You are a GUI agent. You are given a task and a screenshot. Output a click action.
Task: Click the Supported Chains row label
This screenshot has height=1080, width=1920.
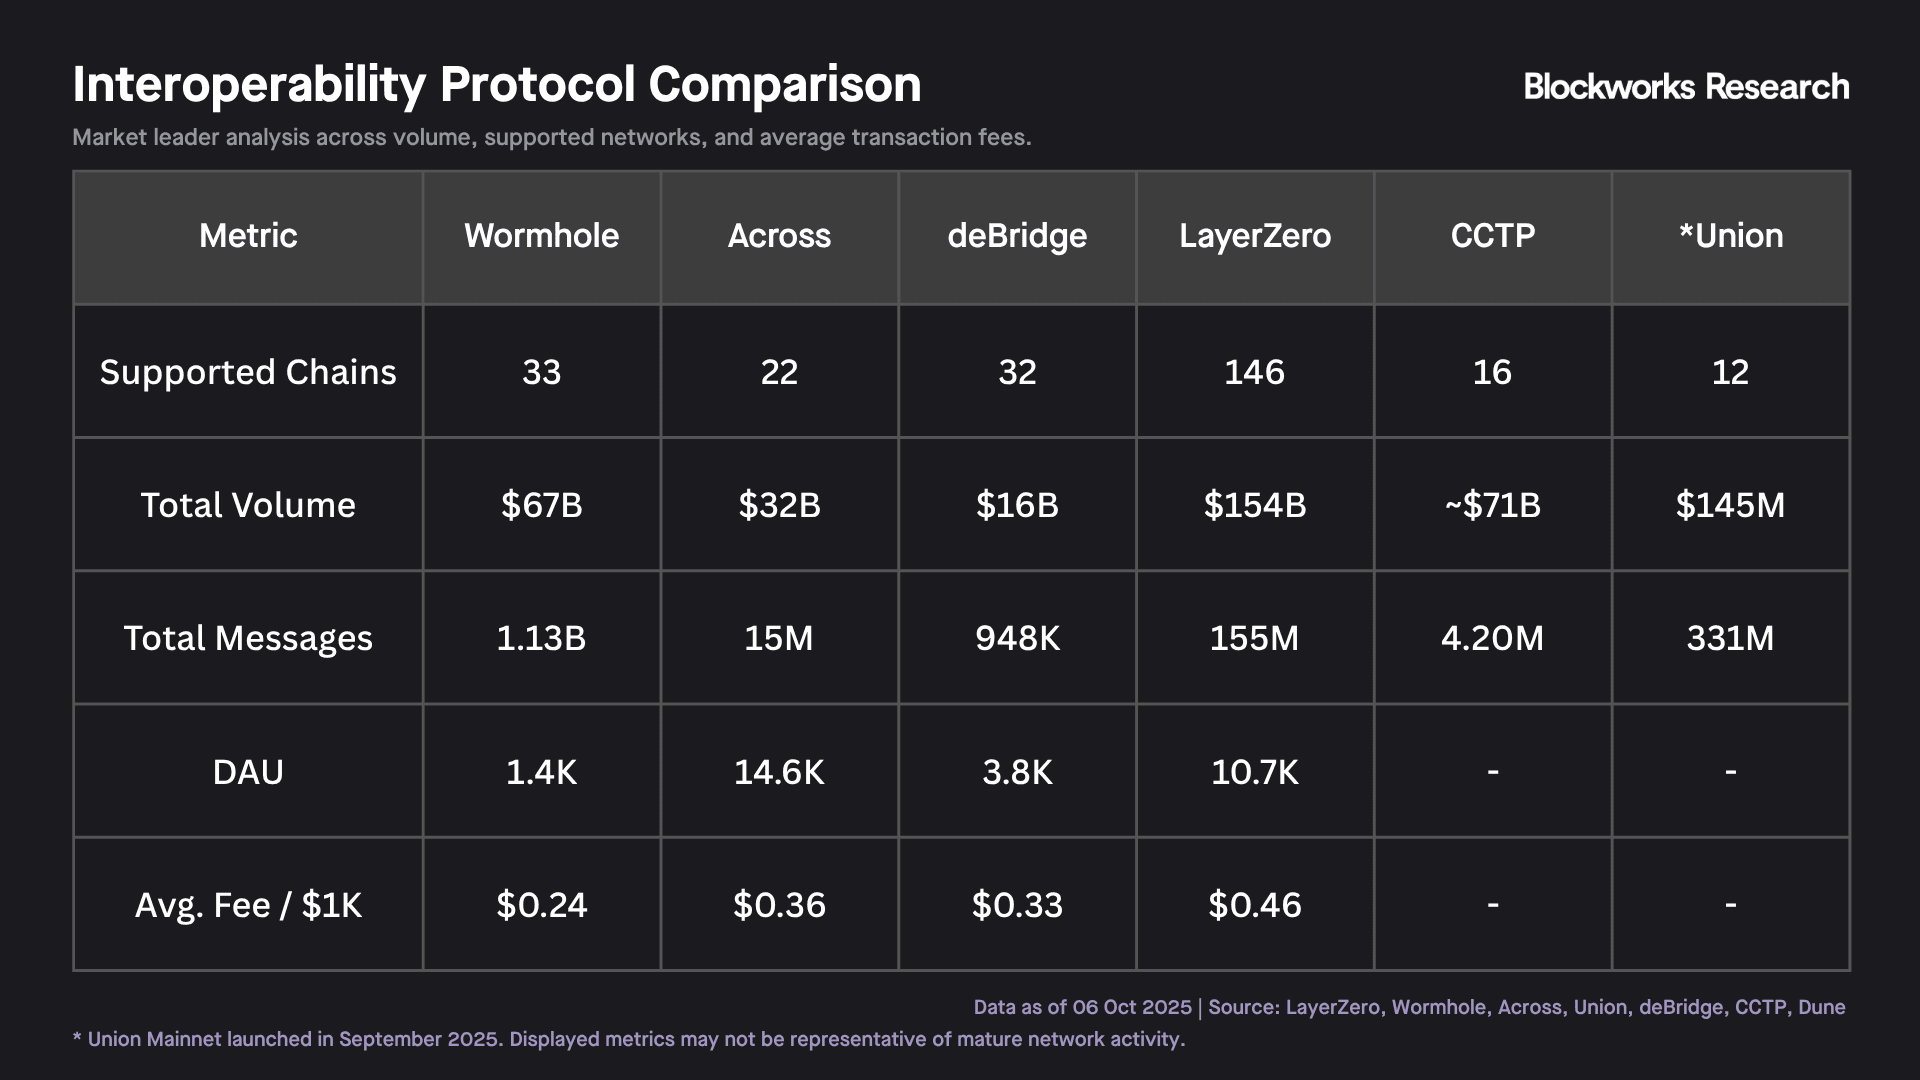point(248,372)
